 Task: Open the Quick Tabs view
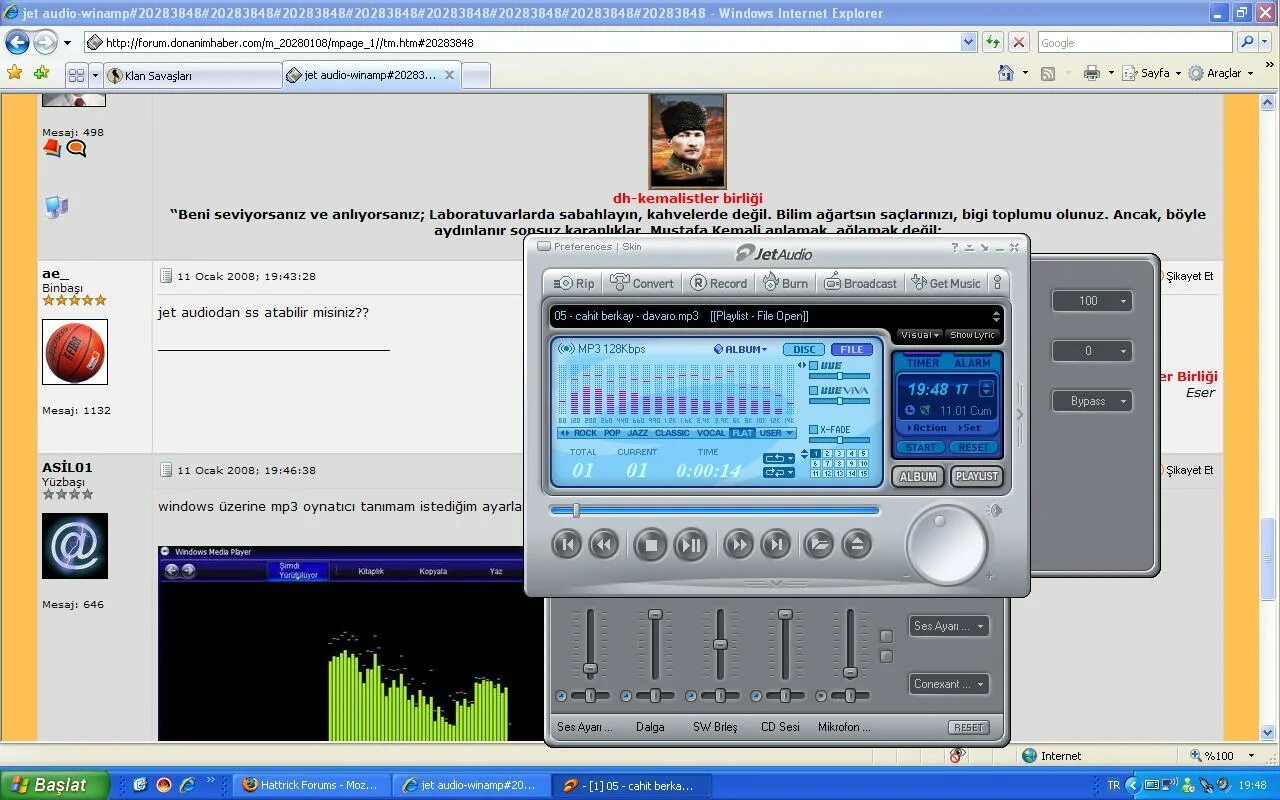[x=76, y=75]
